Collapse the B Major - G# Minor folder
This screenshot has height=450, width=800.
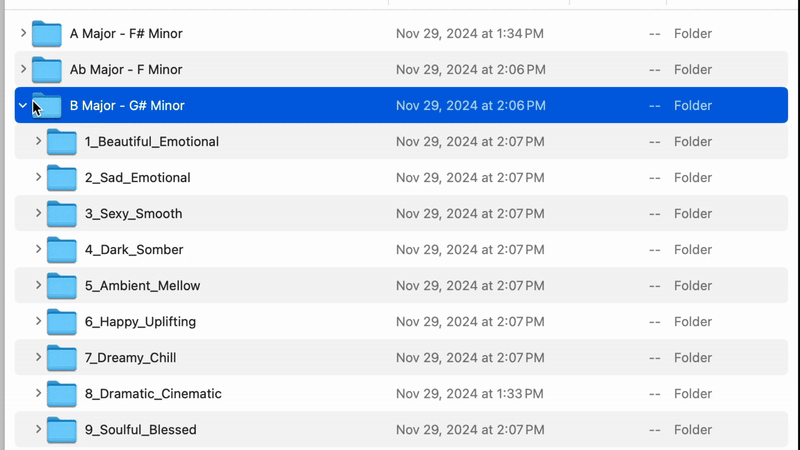(22, 105)
